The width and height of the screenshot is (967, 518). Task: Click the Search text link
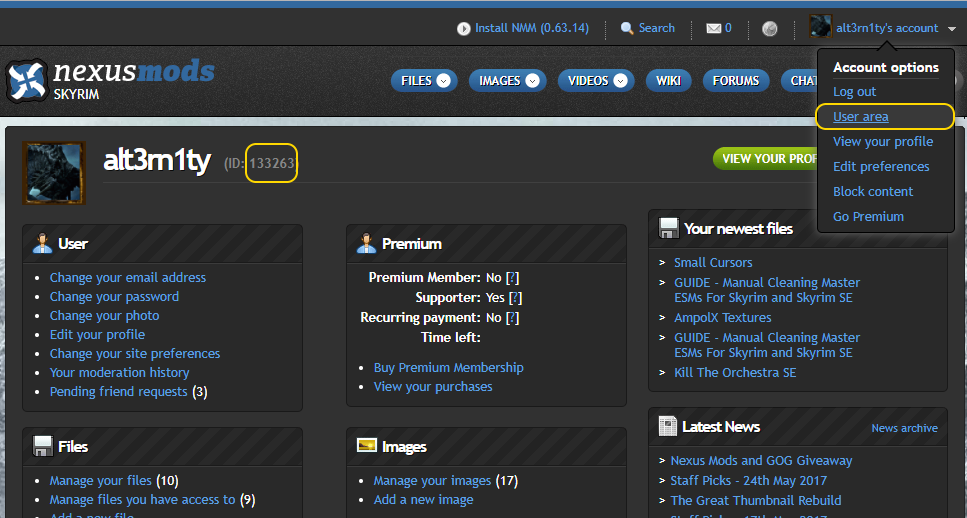click(x=656, y=28)
